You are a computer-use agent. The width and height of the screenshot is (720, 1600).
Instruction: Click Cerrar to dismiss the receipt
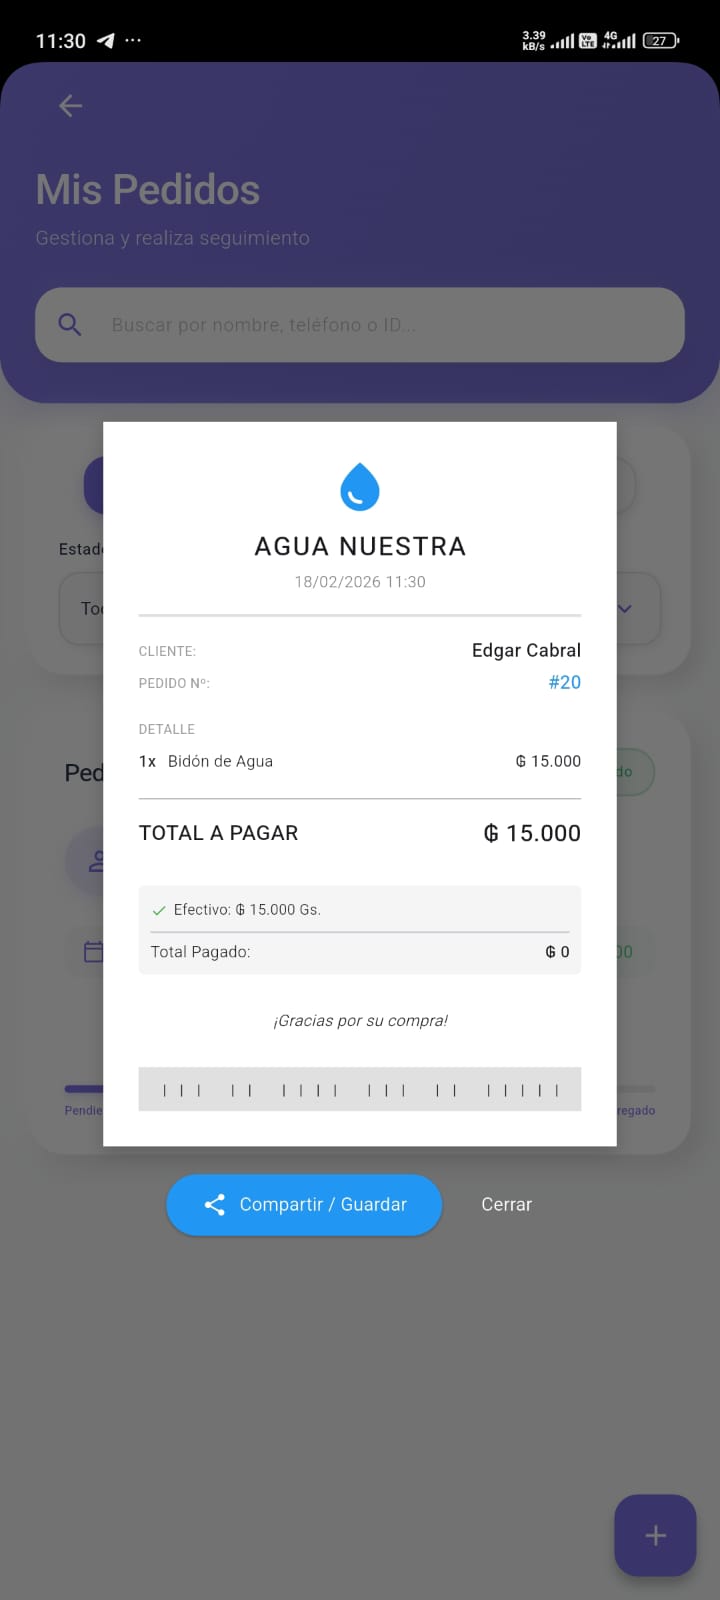pos(506,1204)
